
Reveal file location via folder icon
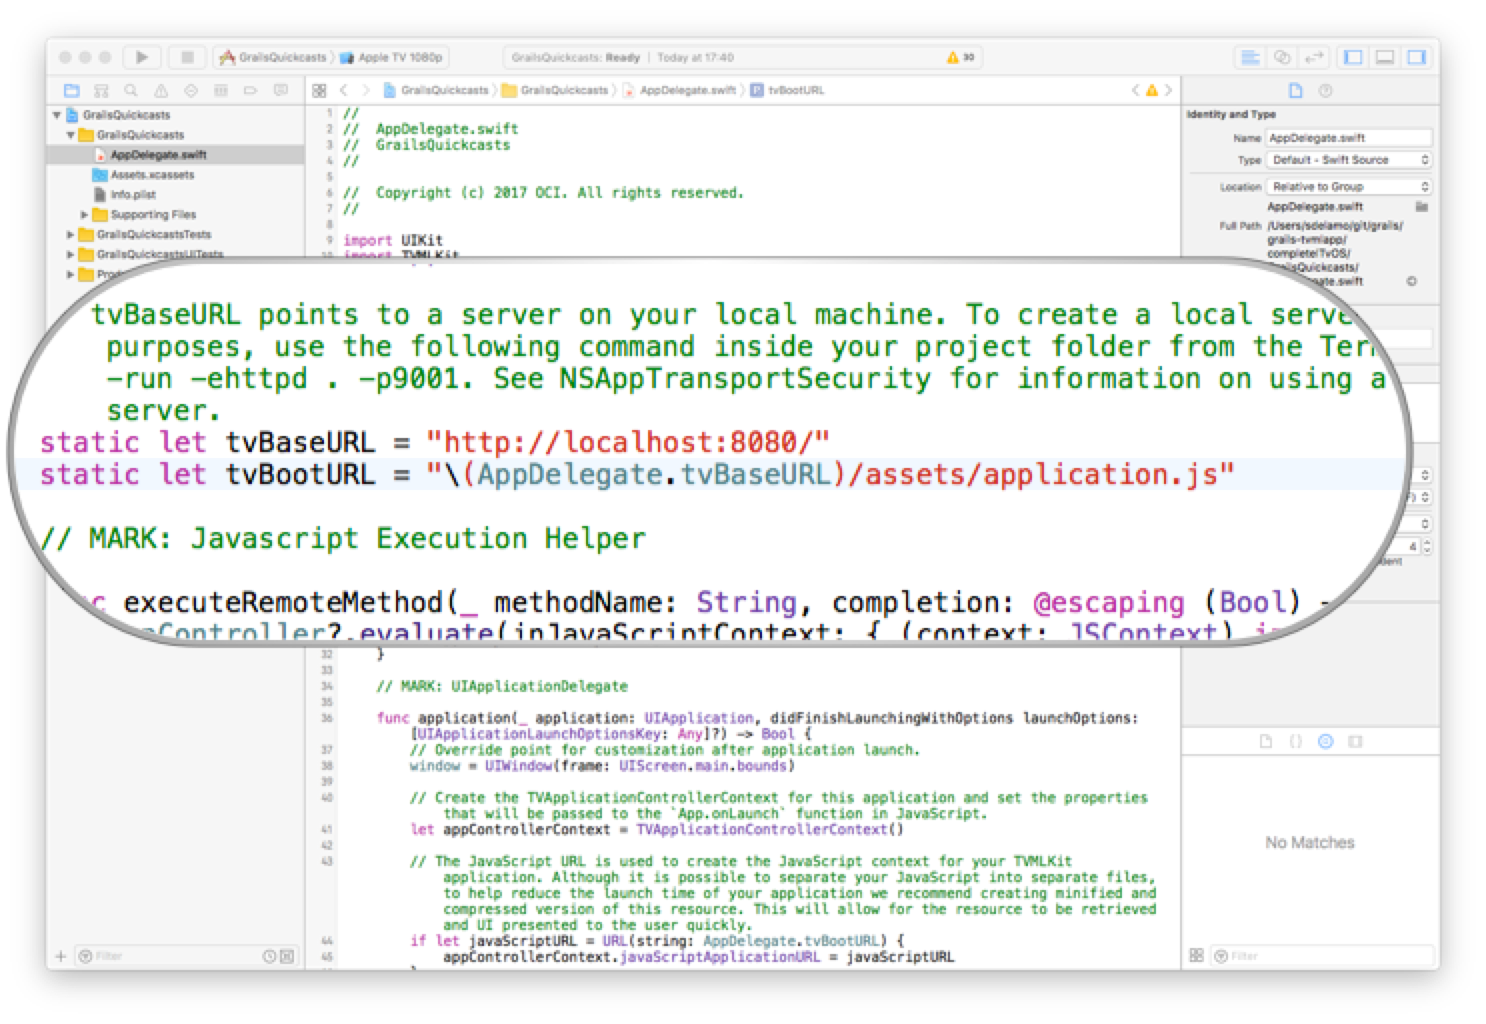1421,207
